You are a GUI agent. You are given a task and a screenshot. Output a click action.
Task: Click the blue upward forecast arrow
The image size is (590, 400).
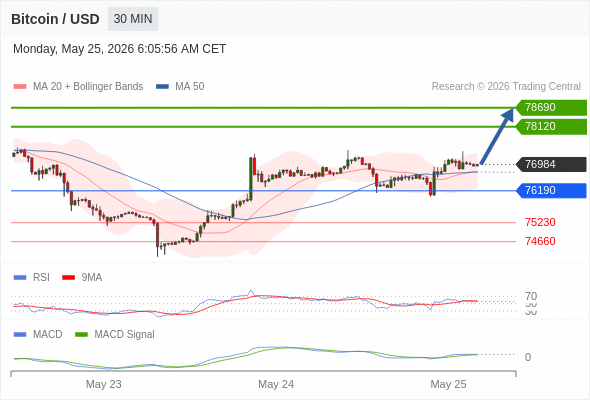click(x=497, y=136)
